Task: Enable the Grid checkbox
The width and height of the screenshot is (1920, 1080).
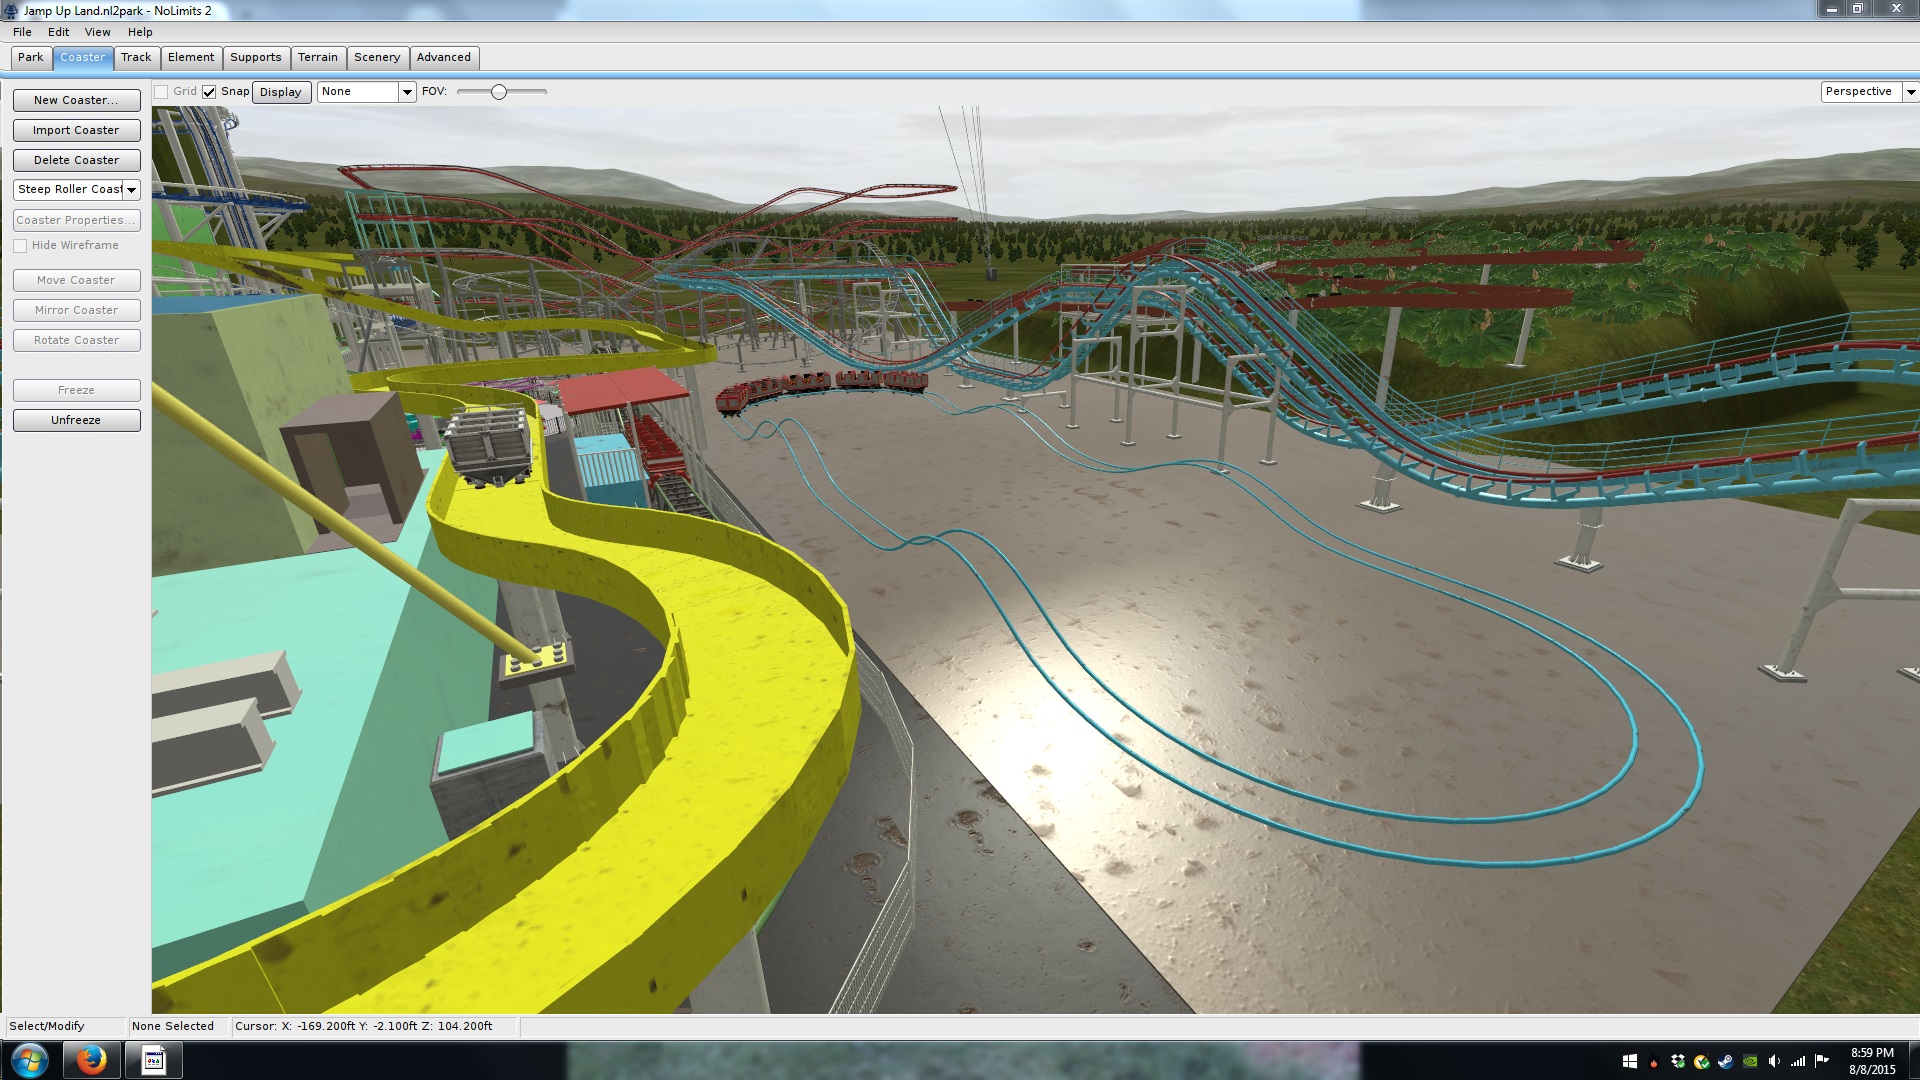Action: (x=161, y=92)
